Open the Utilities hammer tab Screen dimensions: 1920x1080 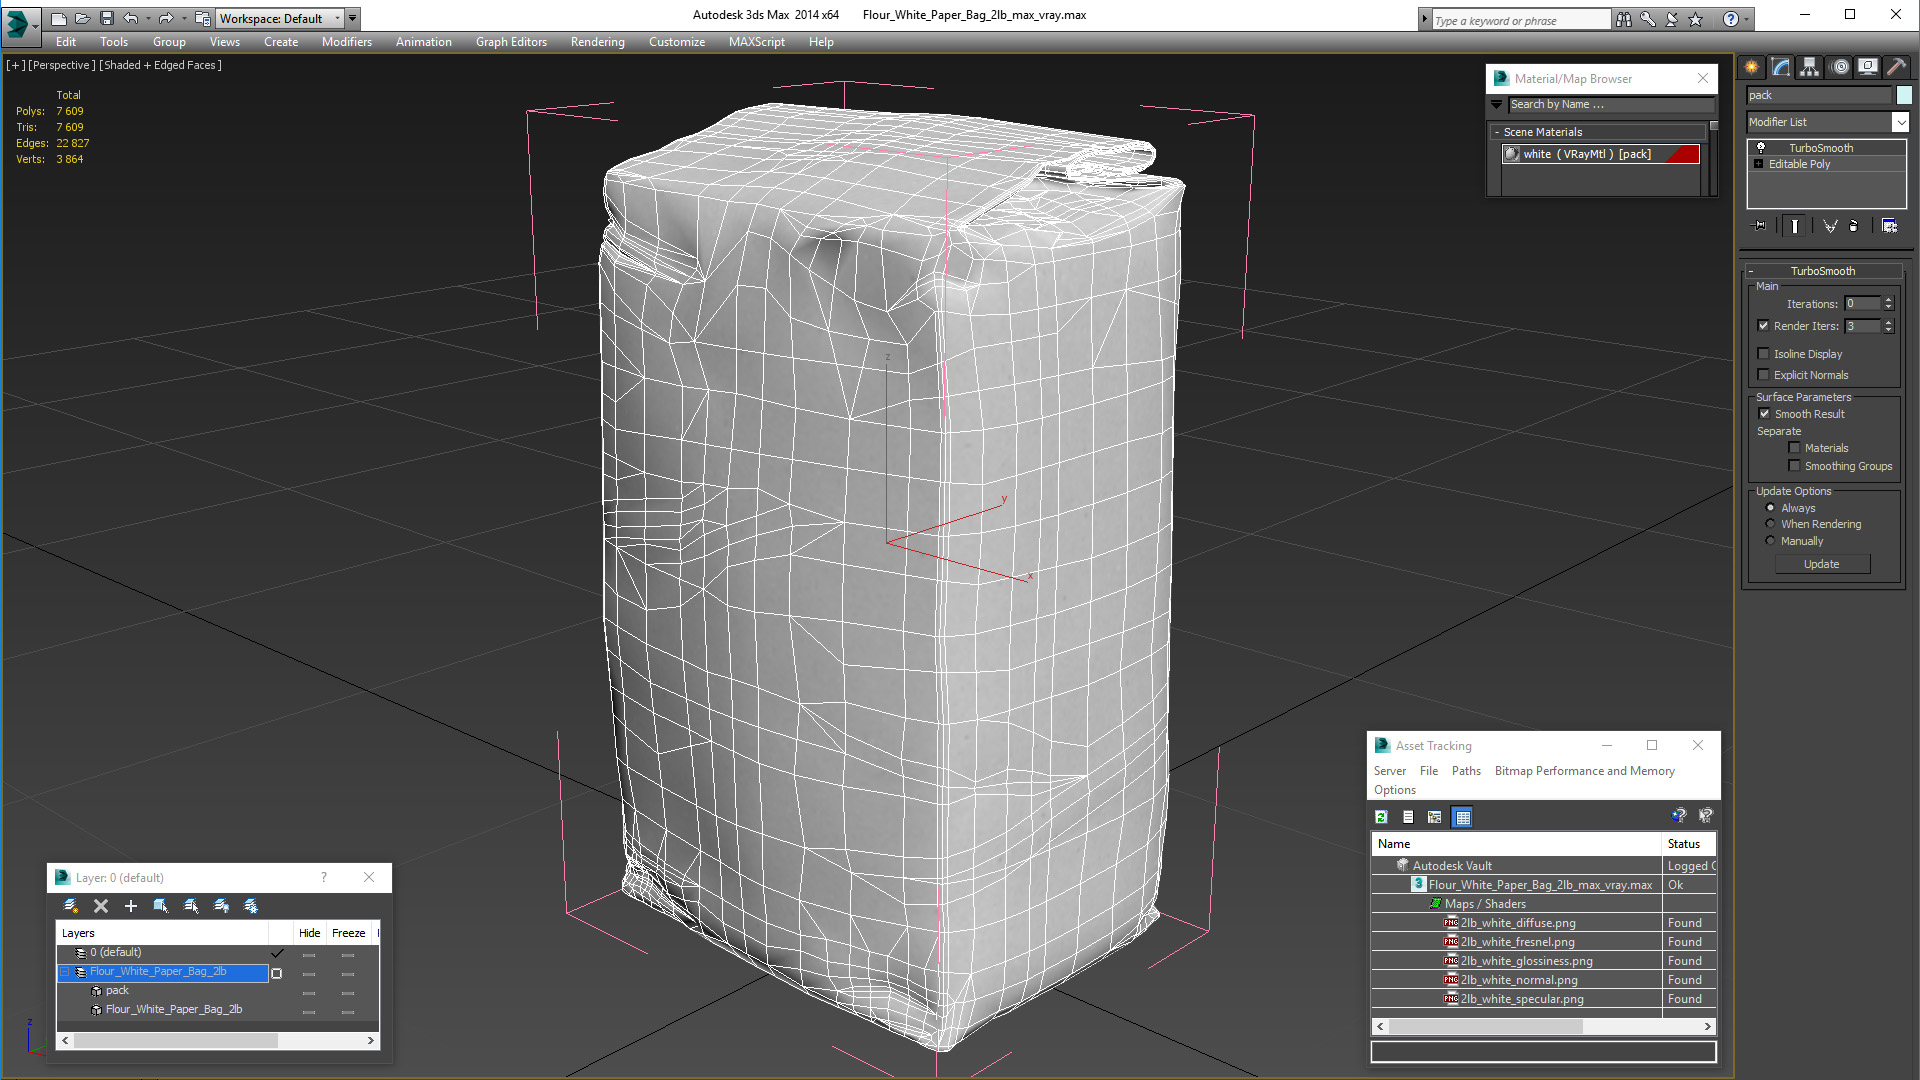click(1897, 67)
